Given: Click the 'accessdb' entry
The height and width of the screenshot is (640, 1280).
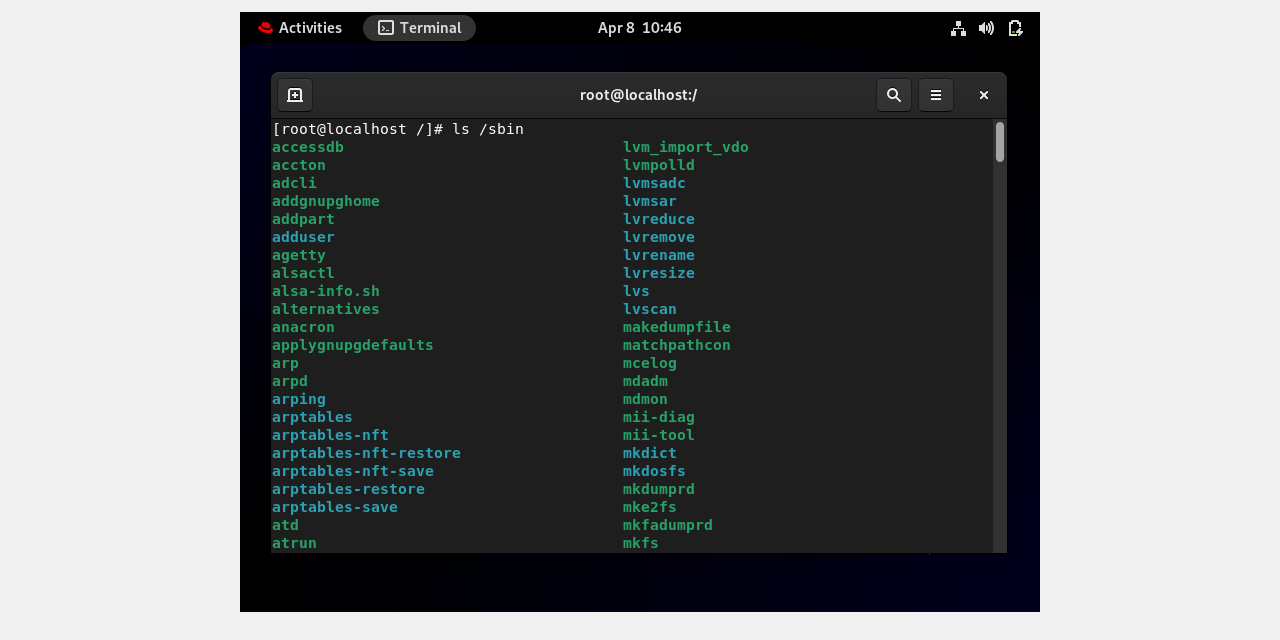Looking at the screenshot, I should (x=308, y=147).
